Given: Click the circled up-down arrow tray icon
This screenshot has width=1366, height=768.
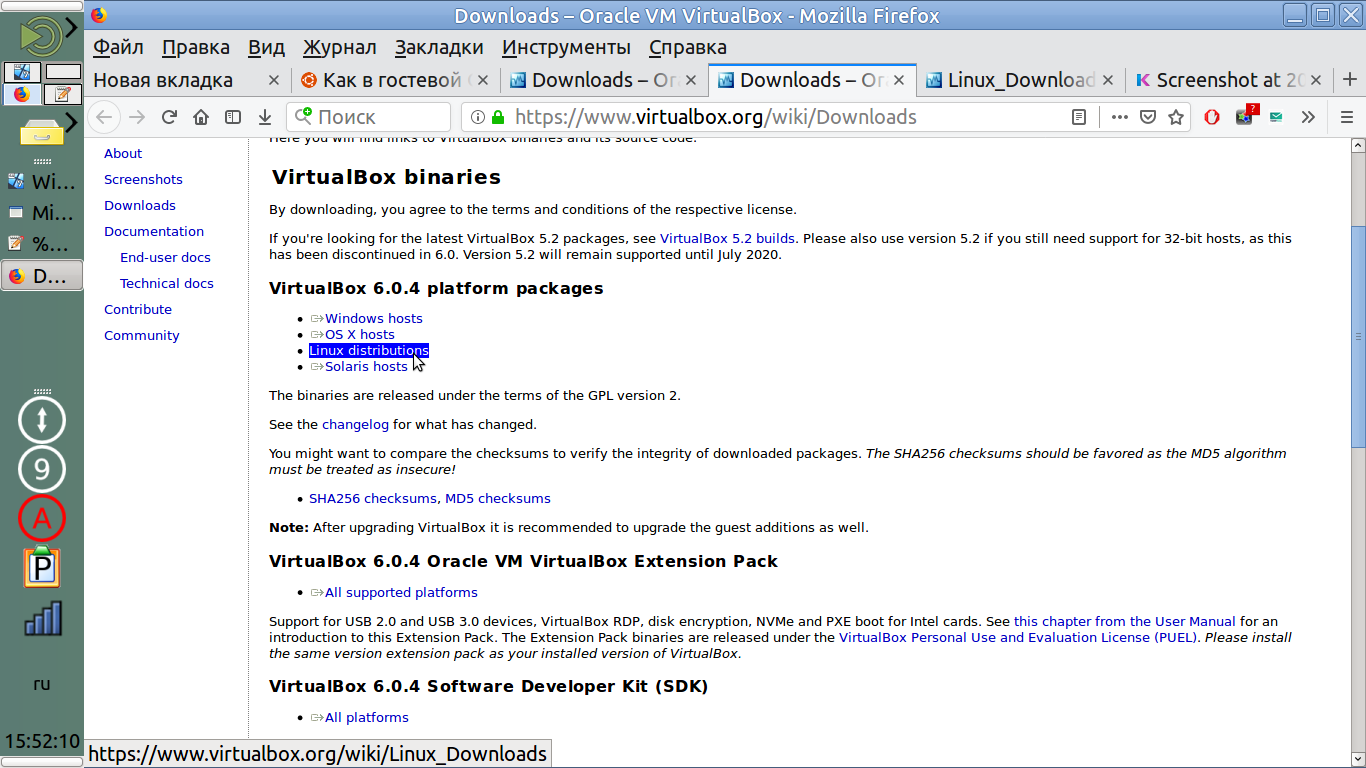Looking at the screenshot, I should tap(42, 420).
